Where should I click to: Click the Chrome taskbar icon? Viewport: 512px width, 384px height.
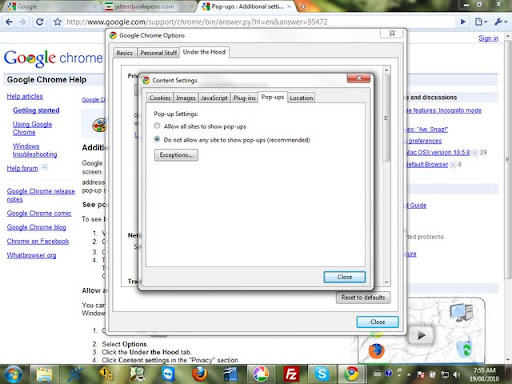tap(352, 374)
